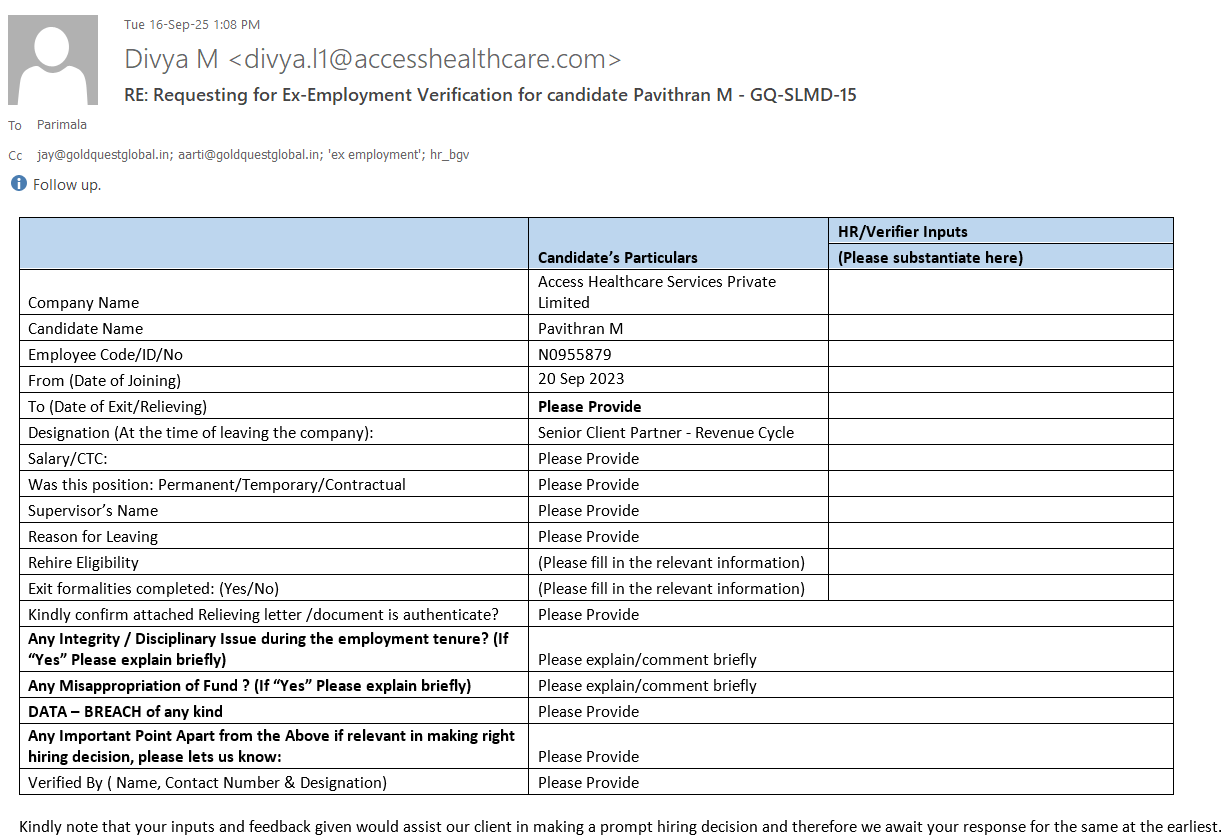The width and height of the screenshot is (1227, 840).
Task: Click explain/comment text in the Integrity row
Action: [x=647, y=659]
